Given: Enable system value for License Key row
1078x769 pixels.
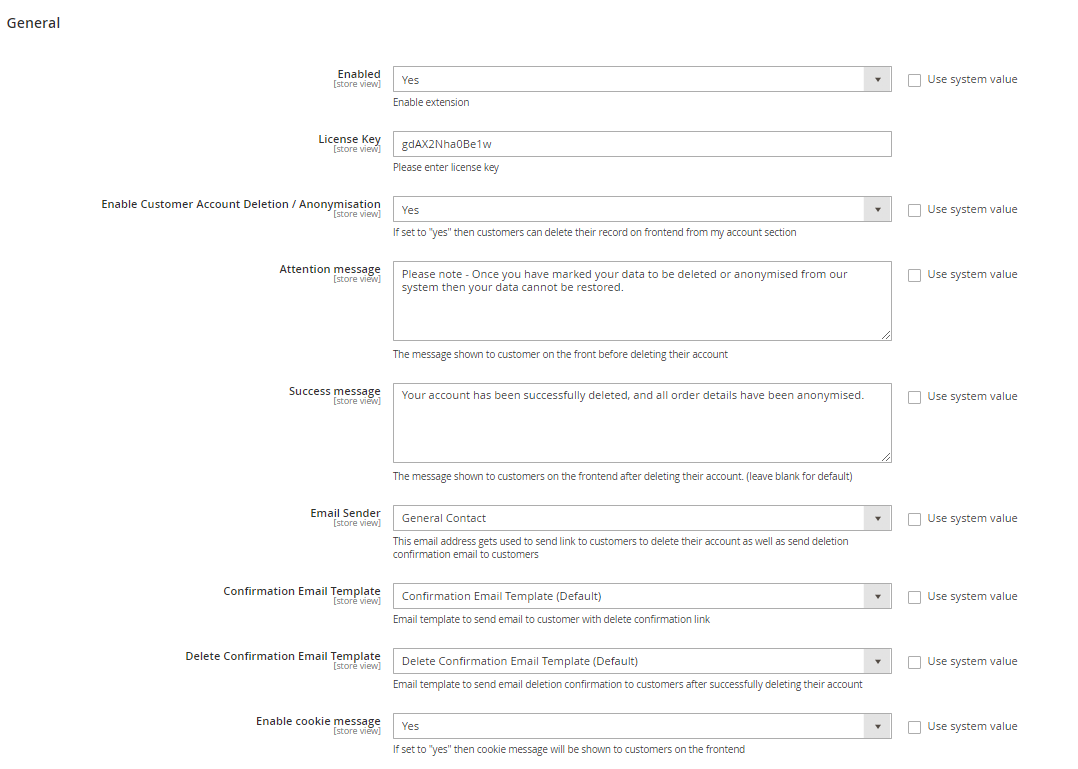Looking at the screenshot, I should tap(914, 144).
